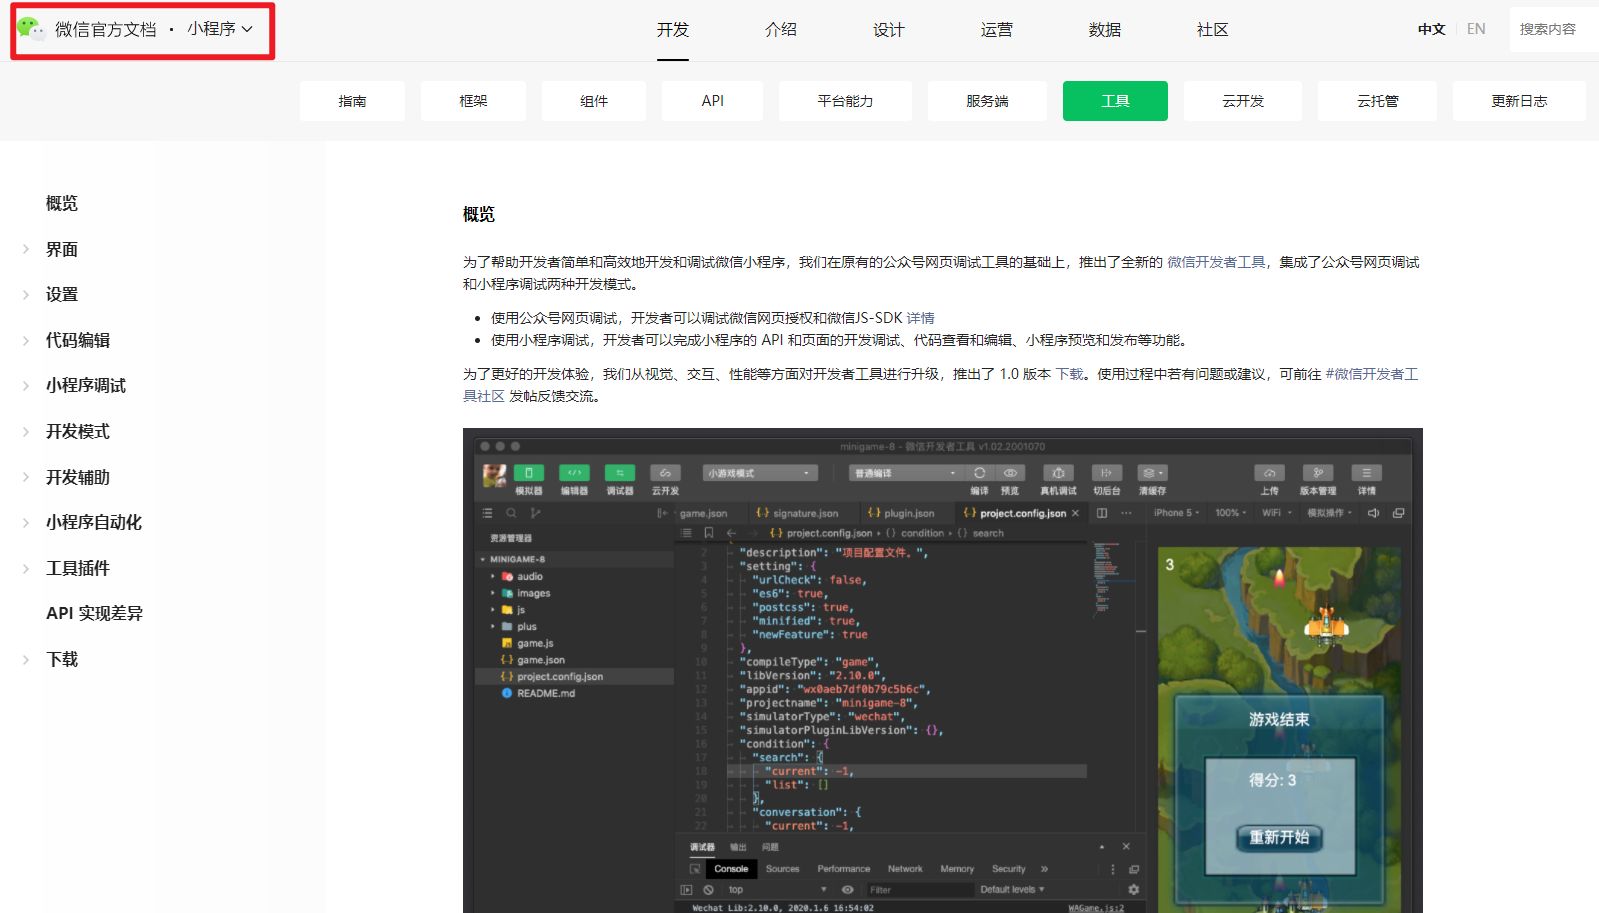Screen dimensions: 1599x913
Task: Expand the 代码编辑 sidebar section
Action: 78,341
